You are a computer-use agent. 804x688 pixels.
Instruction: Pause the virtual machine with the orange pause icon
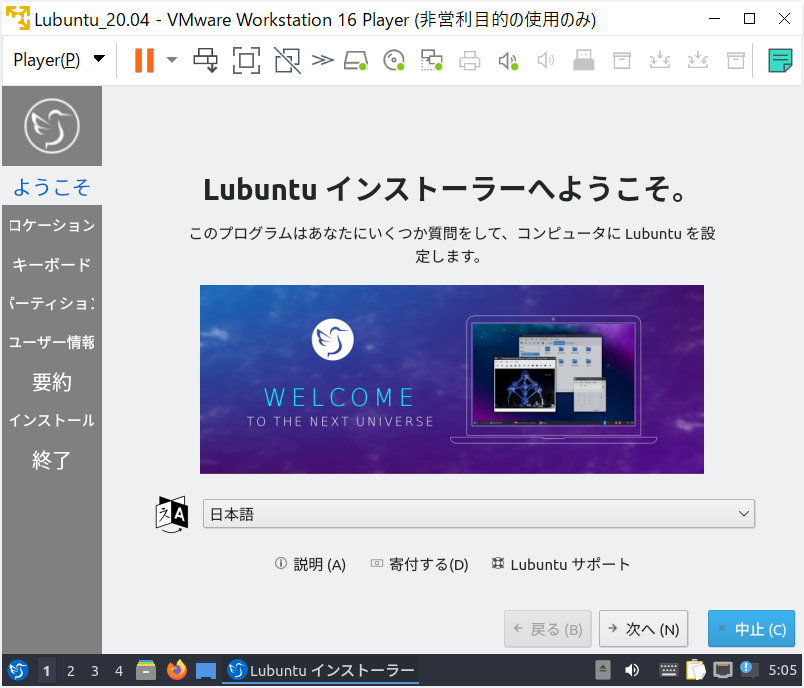[144, 60]
